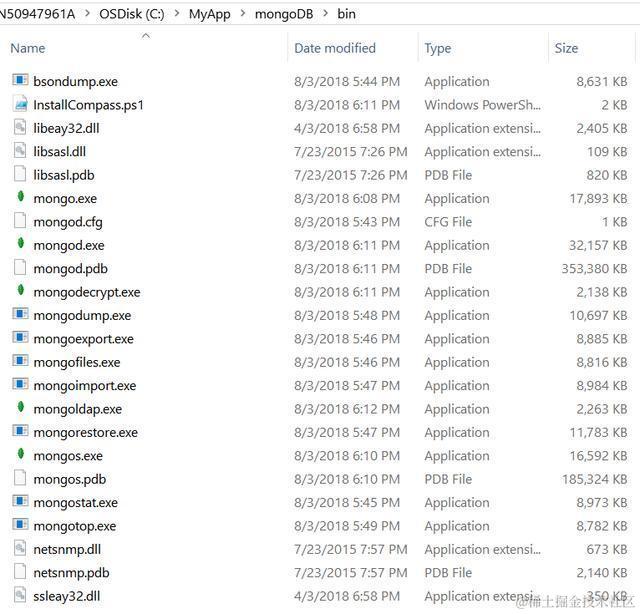
Task: Select the file name mongod.cfg
Action: [68, 222]
